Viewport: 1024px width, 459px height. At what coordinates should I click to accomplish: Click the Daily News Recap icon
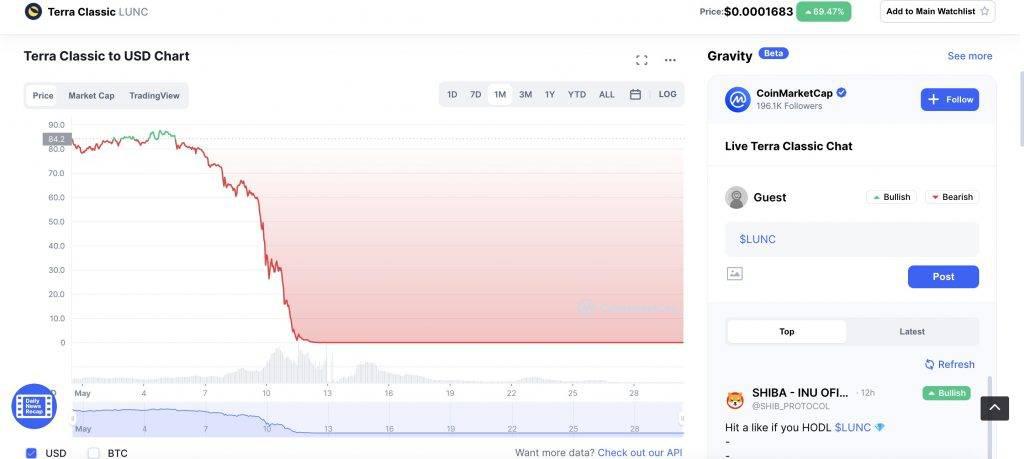pos(34,406)
